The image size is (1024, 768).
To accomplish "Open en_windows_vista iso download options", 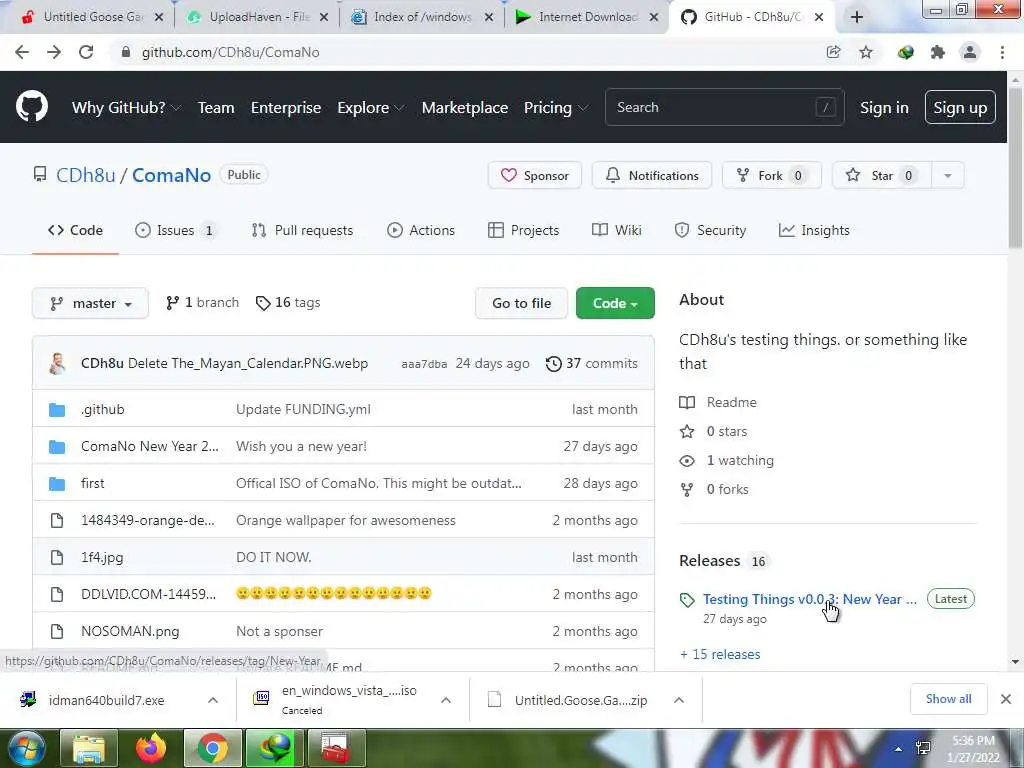I will (x=446, y=700).
